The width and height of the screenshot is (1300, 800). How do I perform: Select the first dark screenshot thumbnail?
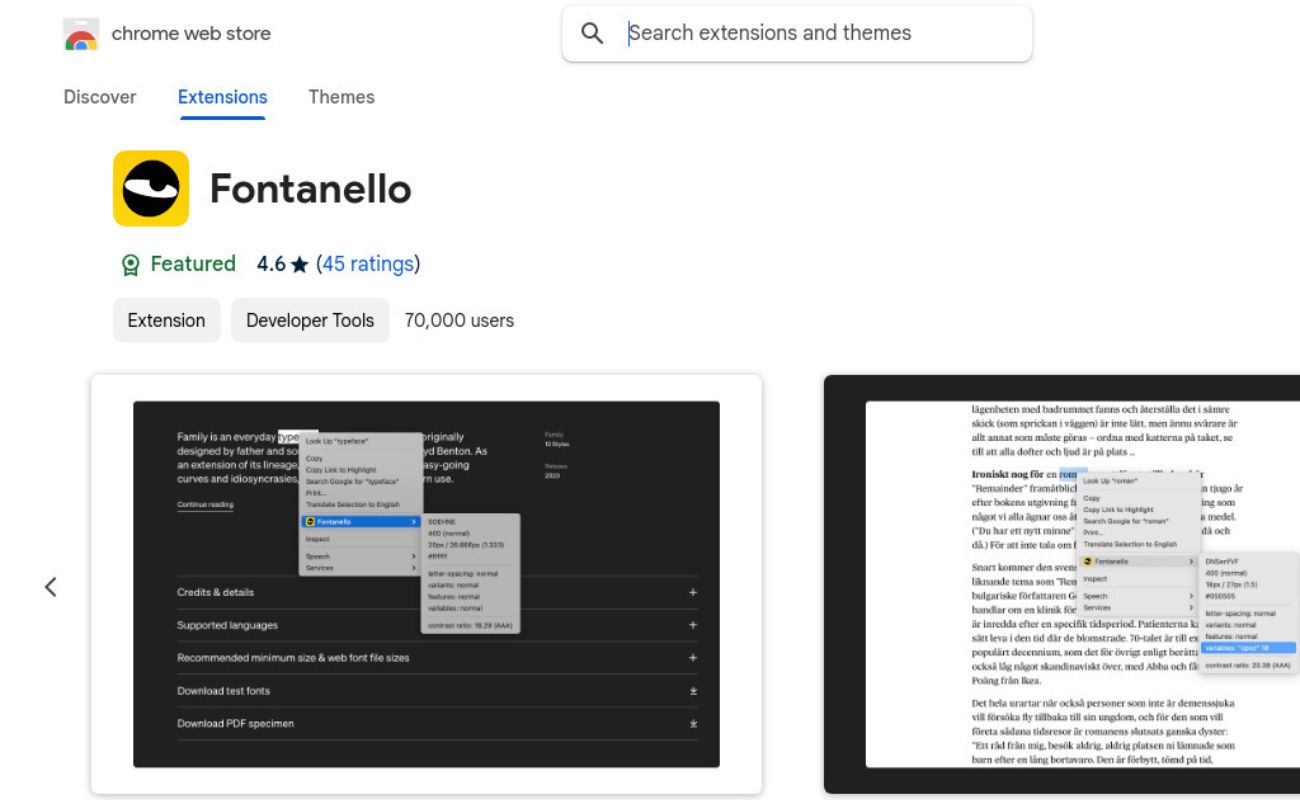click(426, 584)
